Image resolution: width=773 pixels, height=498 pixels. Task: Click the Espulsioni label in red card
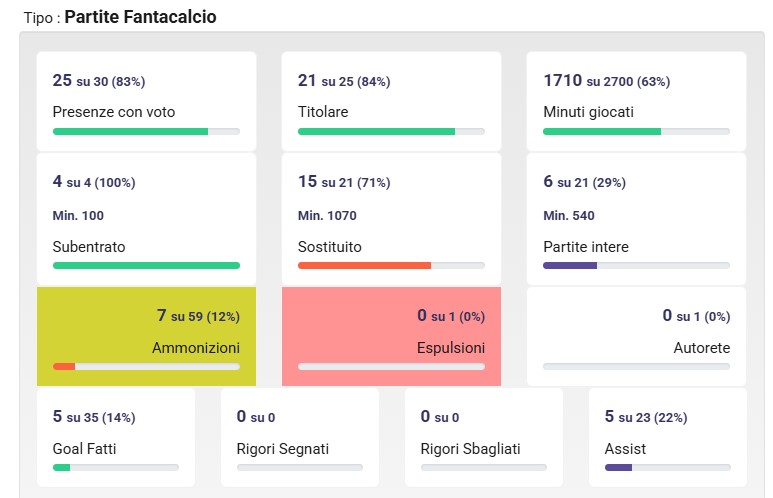pos(450,348)
